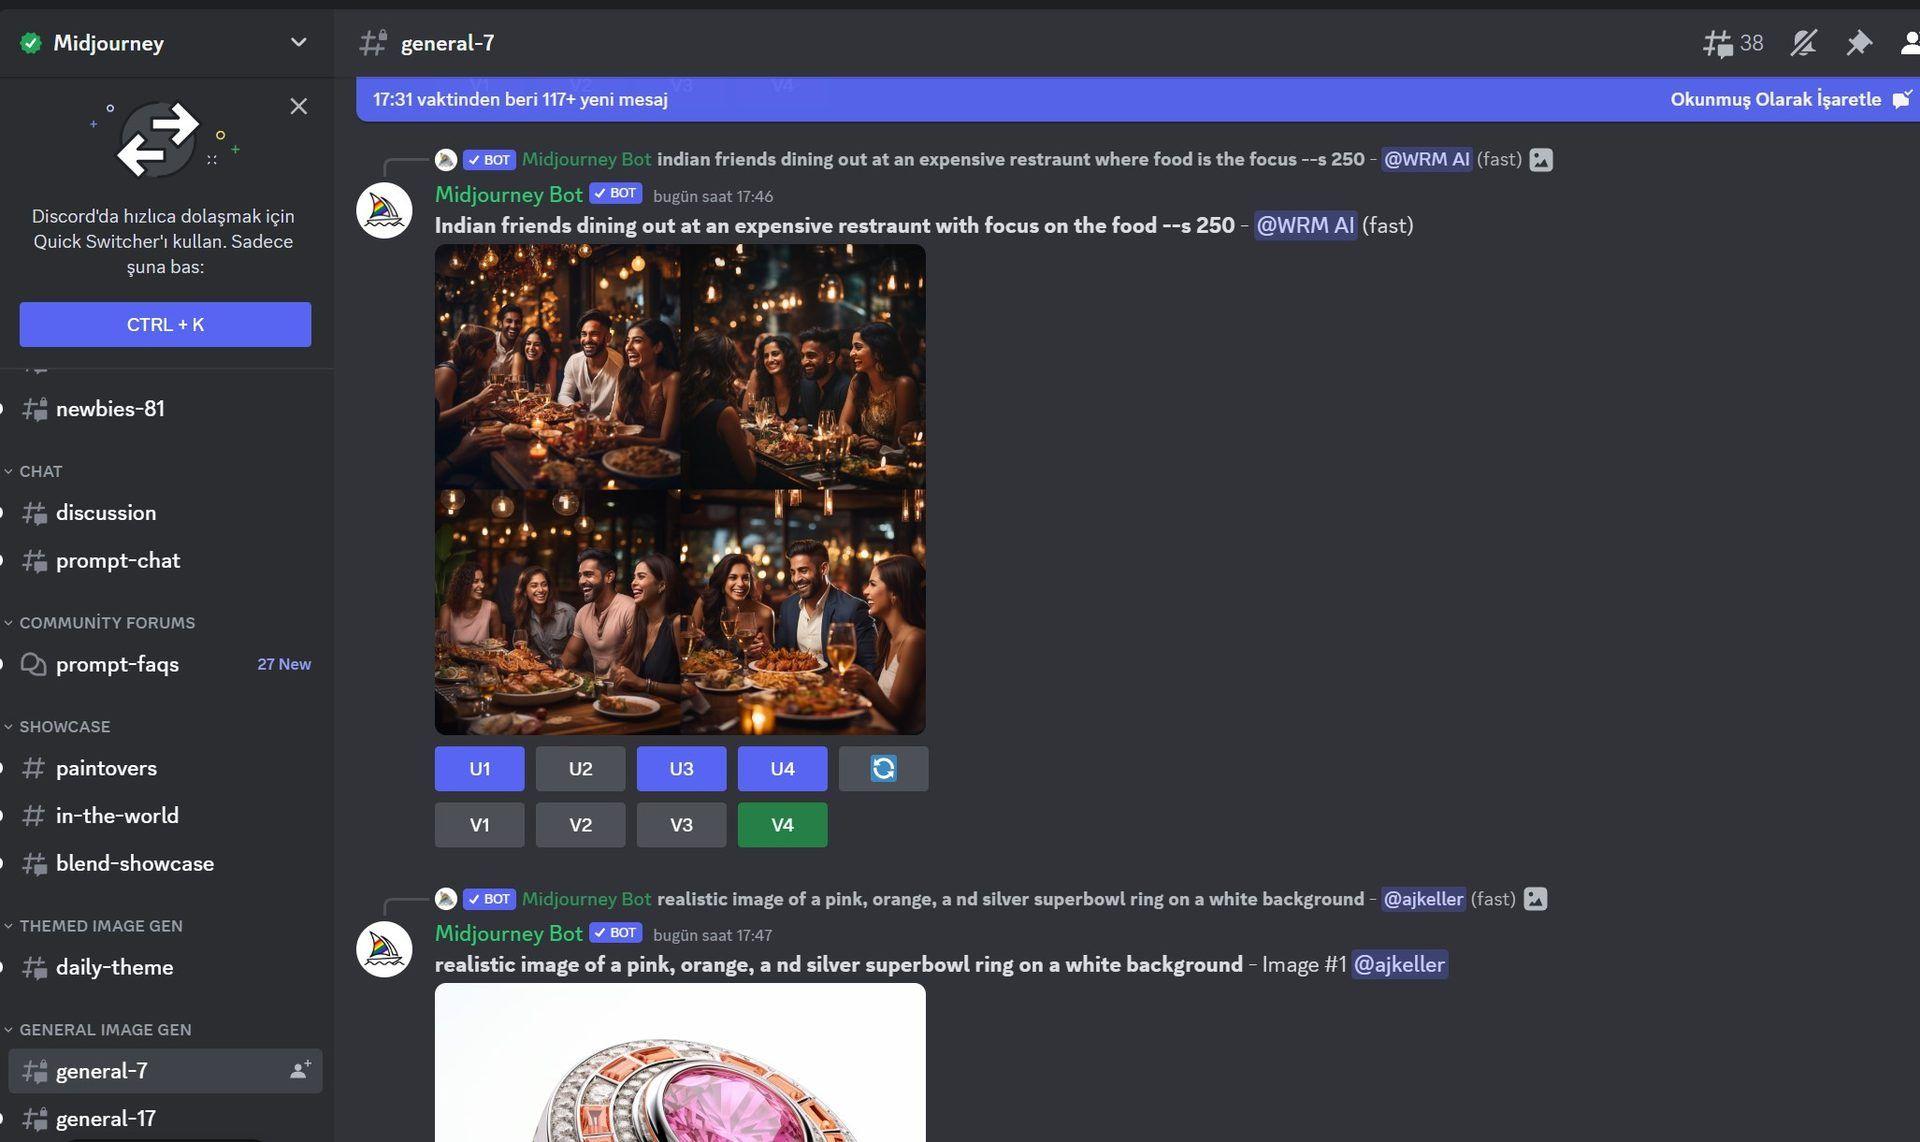Open the prompt-faqs forum channel
The height and width of the screenshot is (1142, 1920).
[117, 662]
